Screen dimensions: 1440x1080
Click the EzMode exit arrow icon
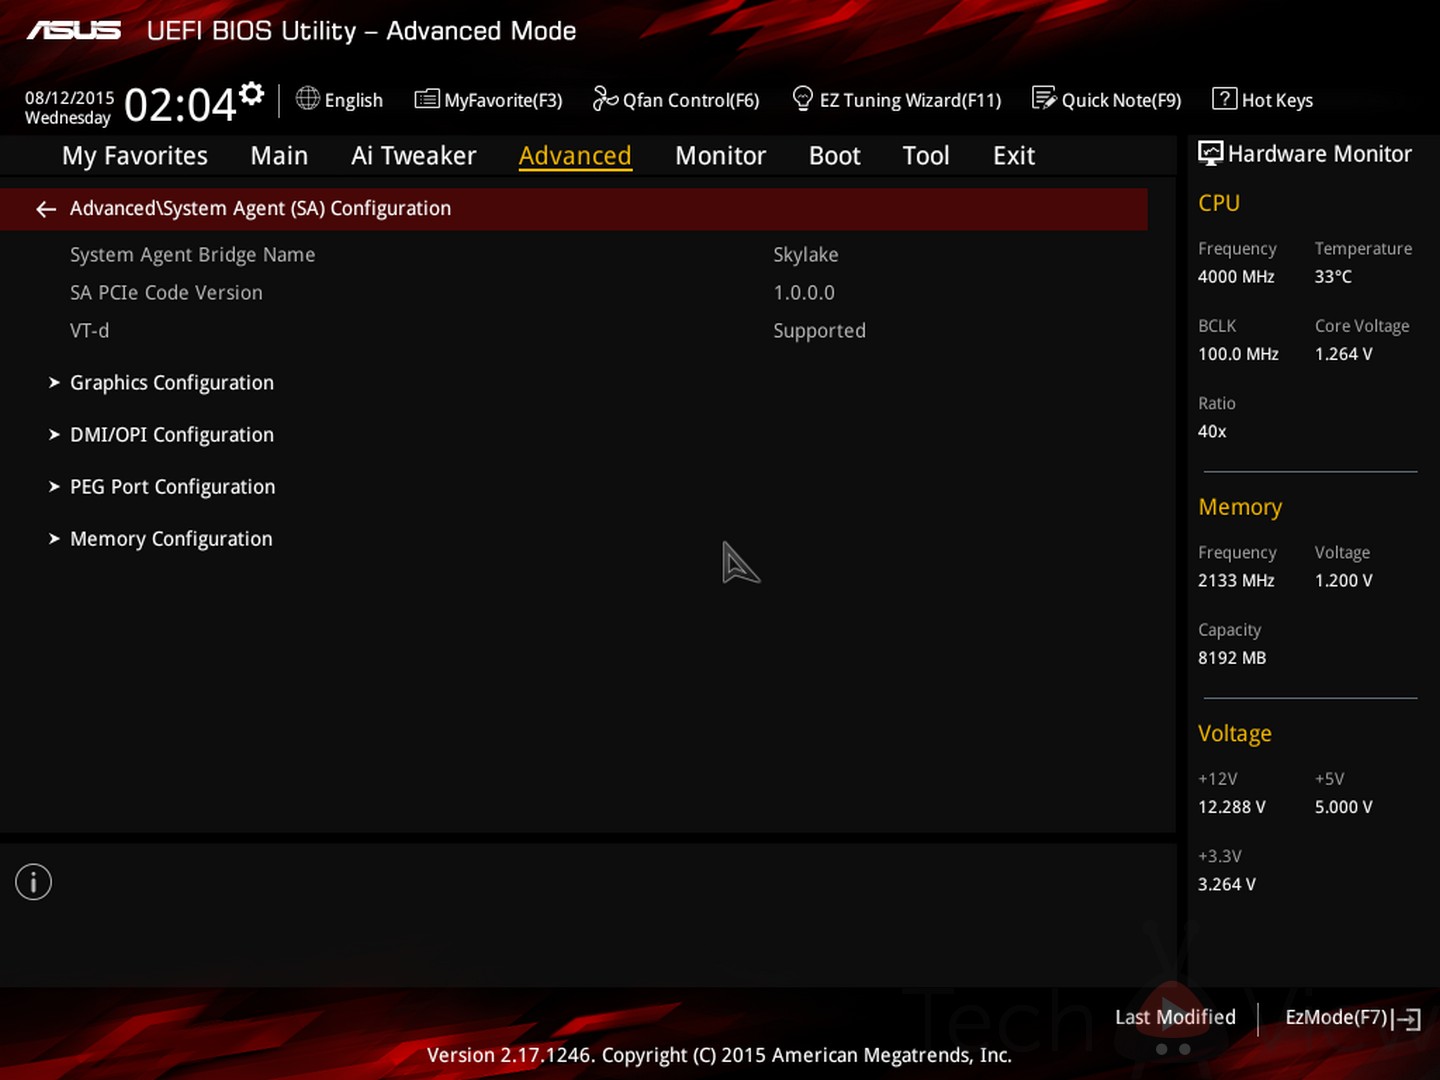click(1408, 1019)
